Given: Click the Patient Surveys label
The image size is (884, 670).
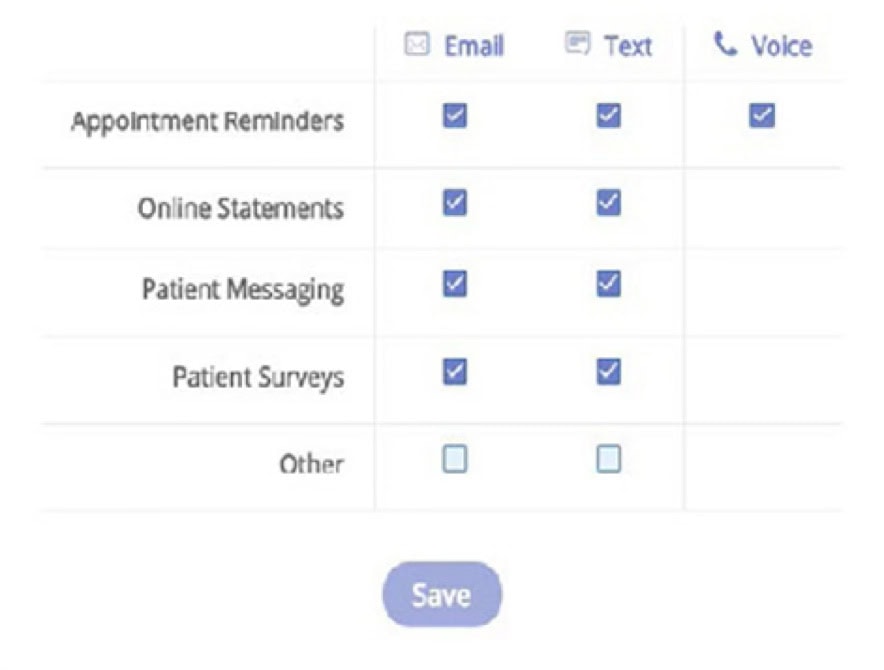Looking at the screenshot, I should click(x=258, y=378).
